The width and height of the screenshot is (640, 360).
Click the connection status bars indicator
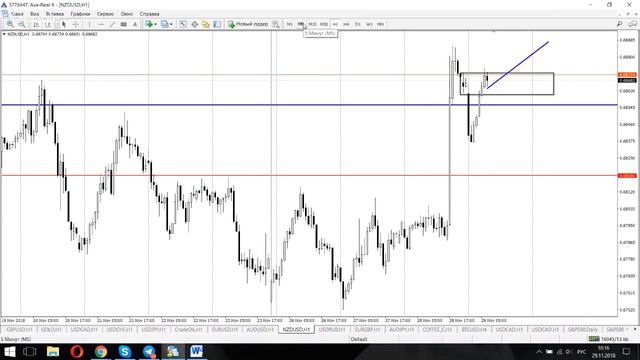click(594, 339)
